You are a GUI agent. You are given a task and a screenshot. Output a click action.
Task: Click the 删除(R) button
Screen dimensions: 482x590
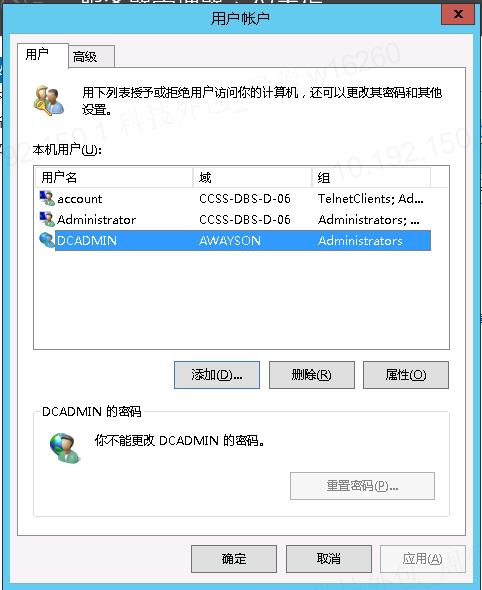click(x=312, y=375)
